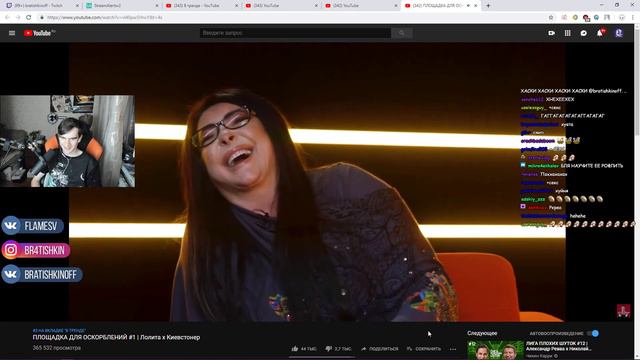Click the 365 532 просмотра view count
Screen dimensions: 640x360
(x=57, y=348)
